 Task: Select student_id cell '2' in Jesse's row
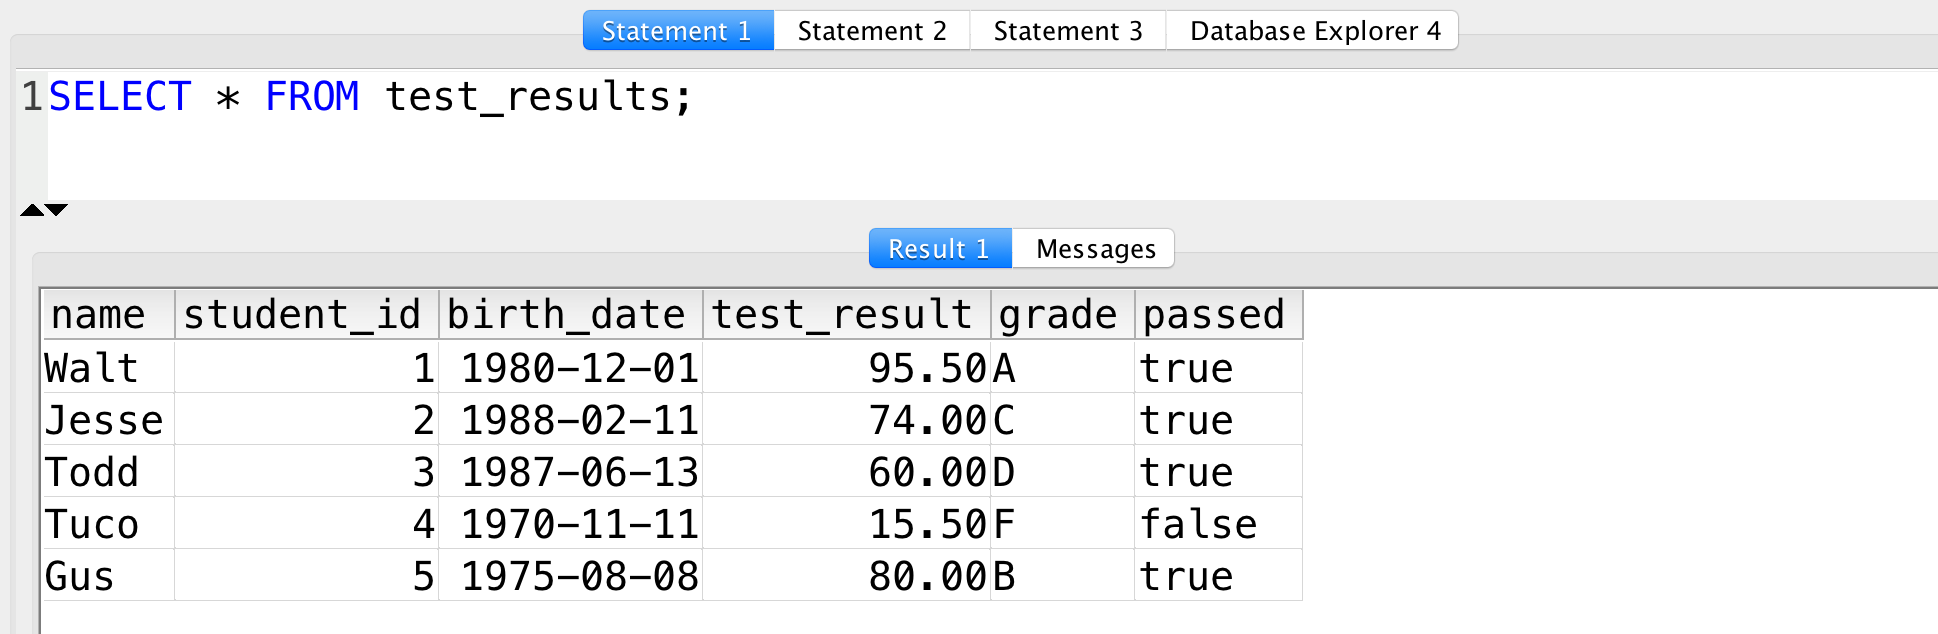[x=307, y=419]
